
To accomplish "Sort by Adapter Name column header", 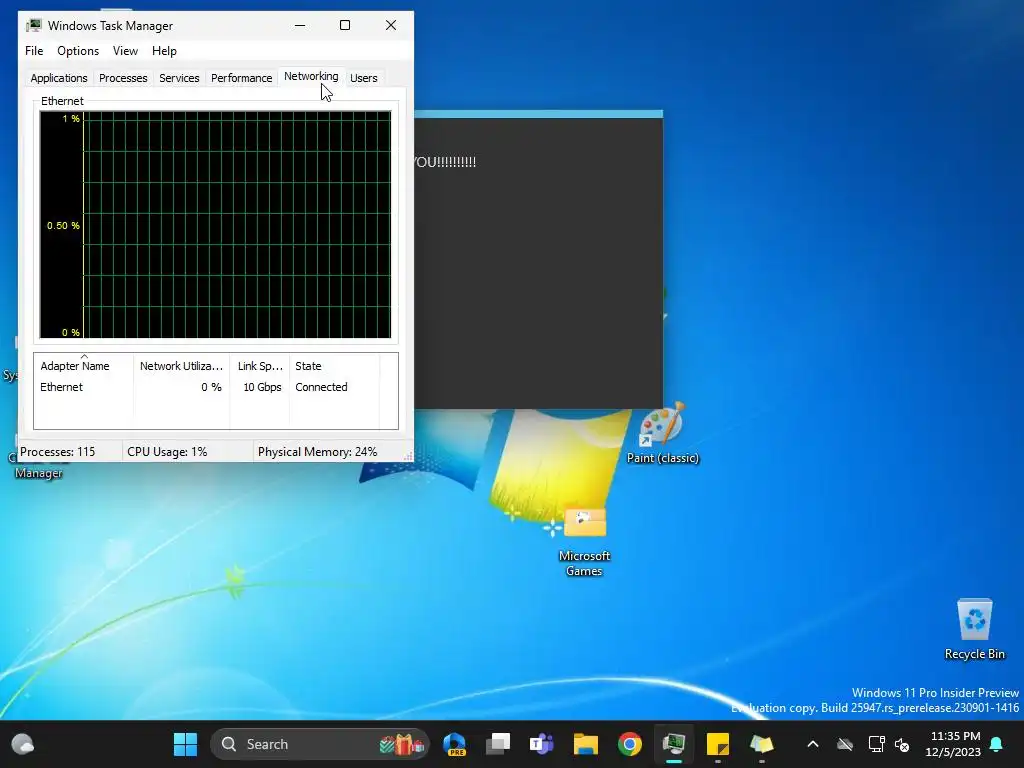I will click(84, 366).
